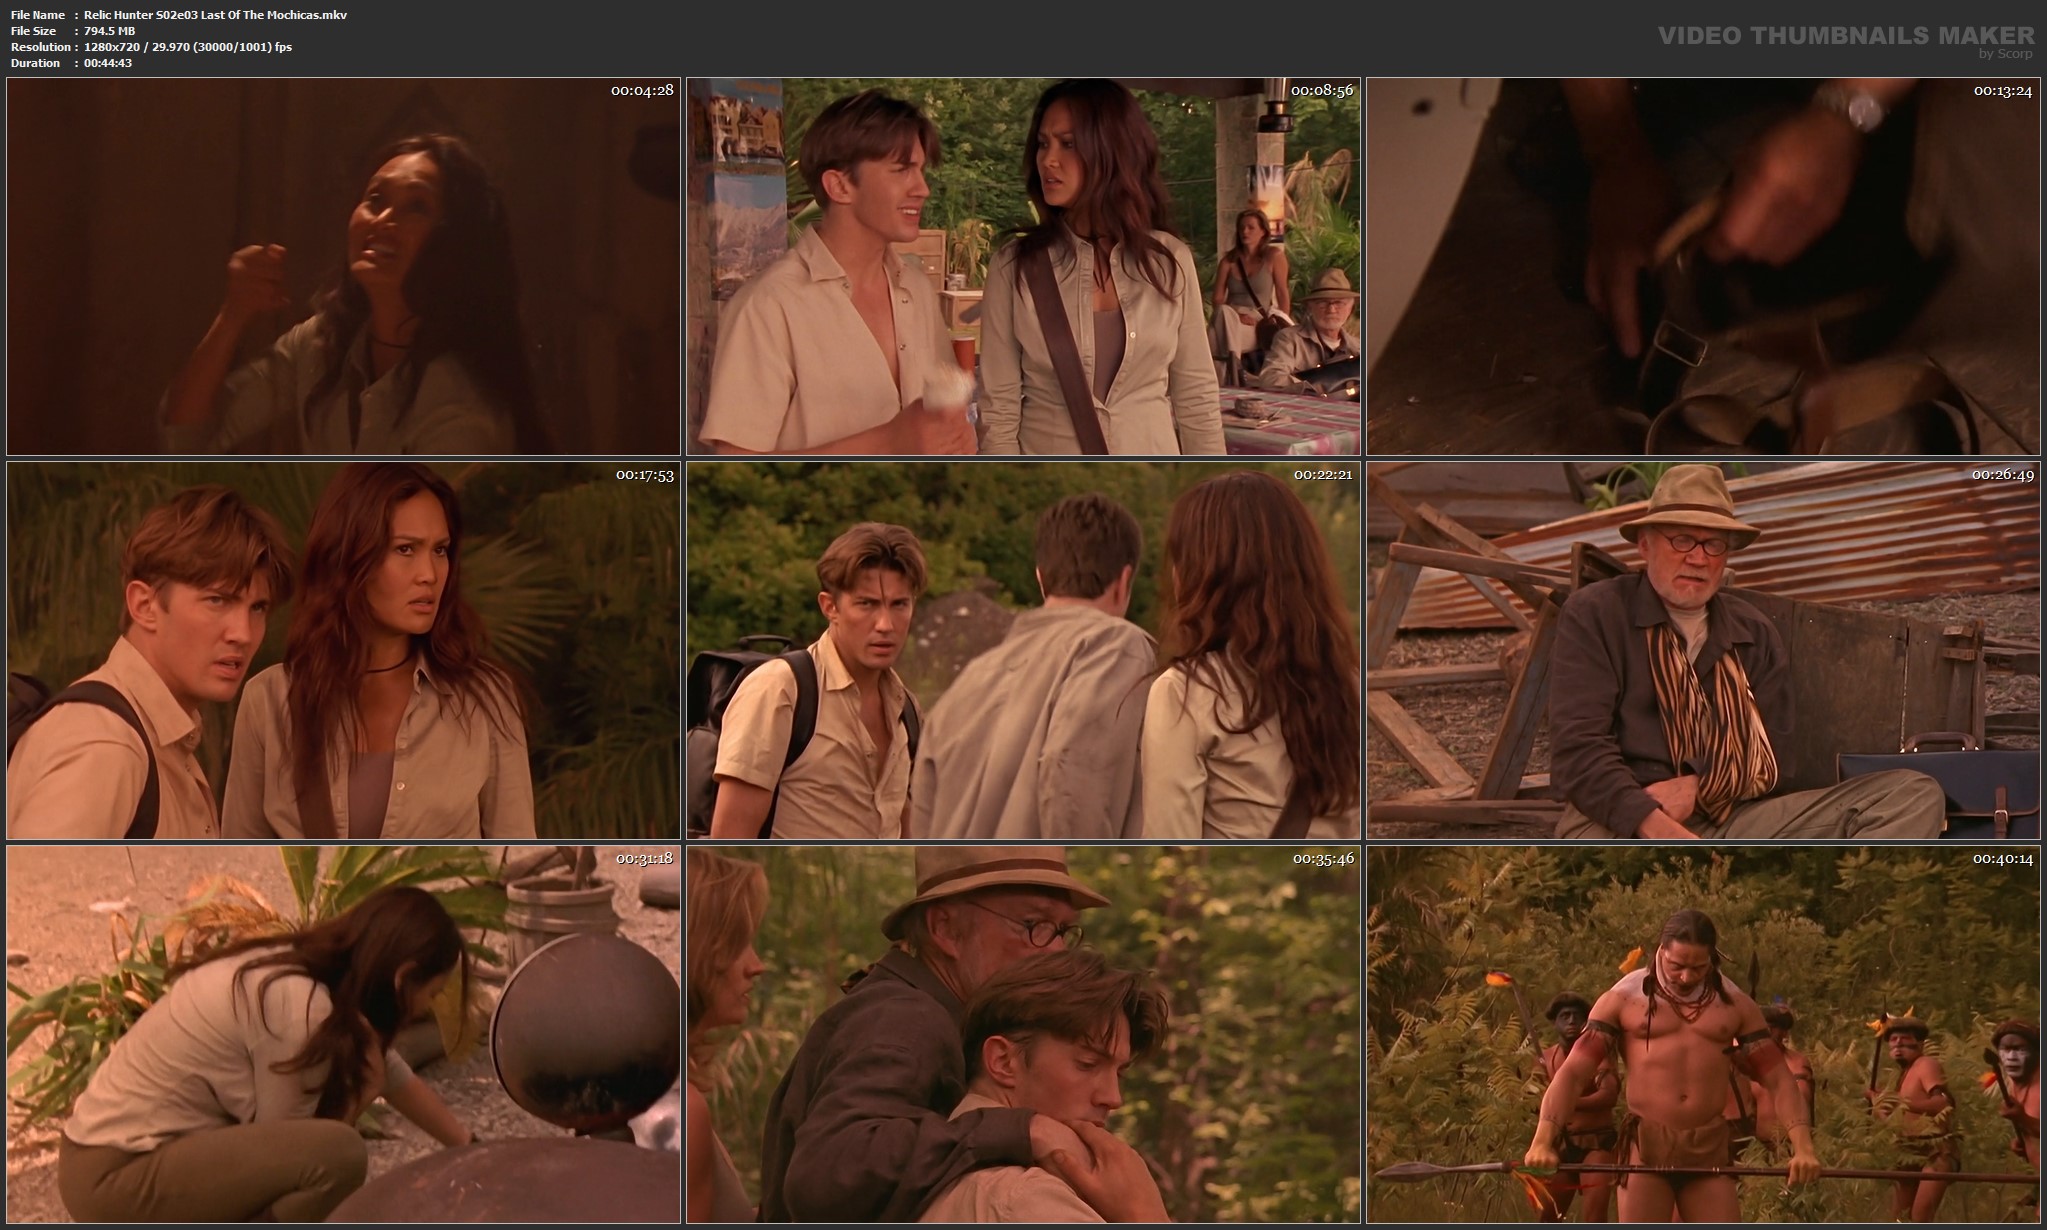Click the Video Thumbnails Maker watermark

(x=1845, y=36)
